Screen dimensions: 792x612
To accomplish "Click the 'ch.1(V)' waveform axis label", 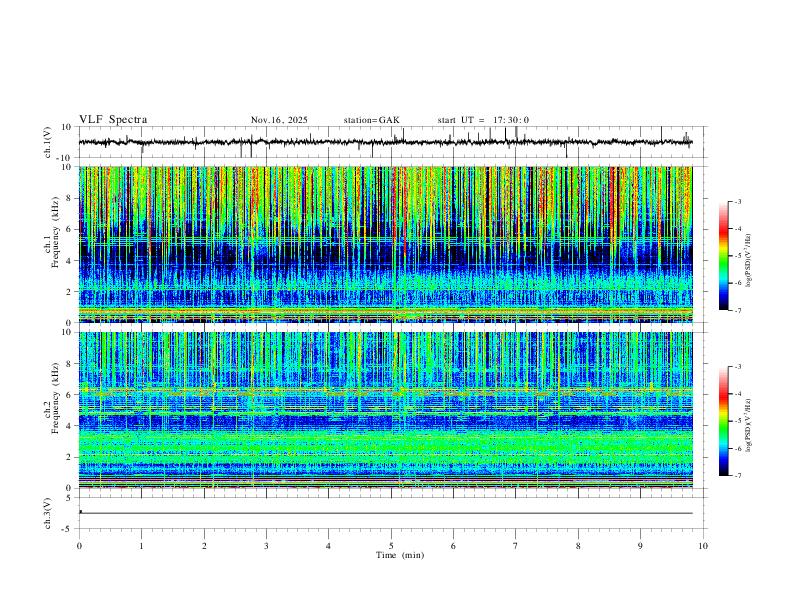I will pos(48,142).
